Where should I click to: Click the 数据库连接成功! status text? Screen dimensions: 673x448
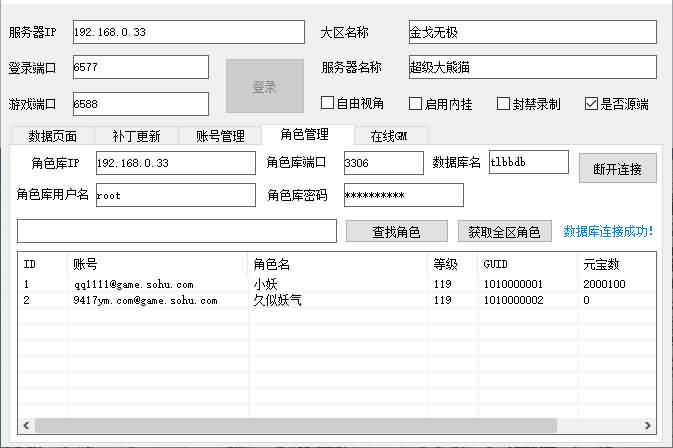pos(608,231)
